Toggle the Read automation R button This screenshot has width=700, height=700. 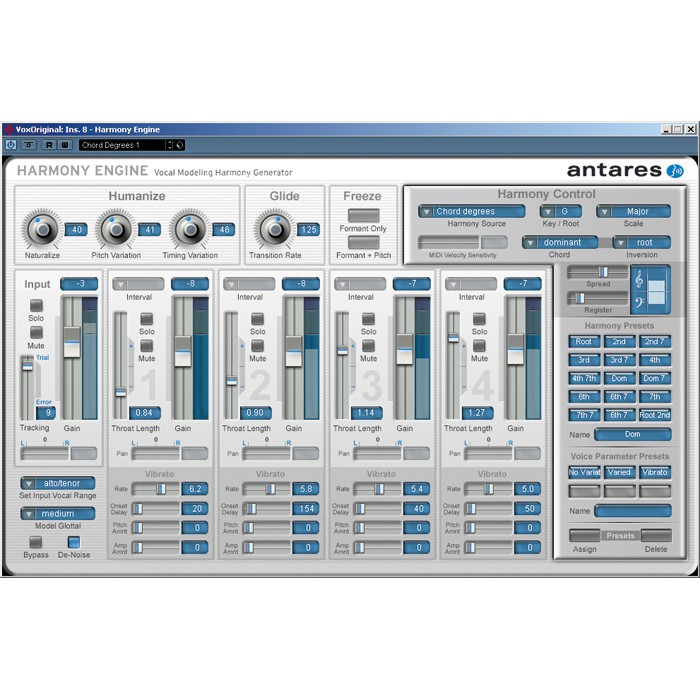coord(49,145)
